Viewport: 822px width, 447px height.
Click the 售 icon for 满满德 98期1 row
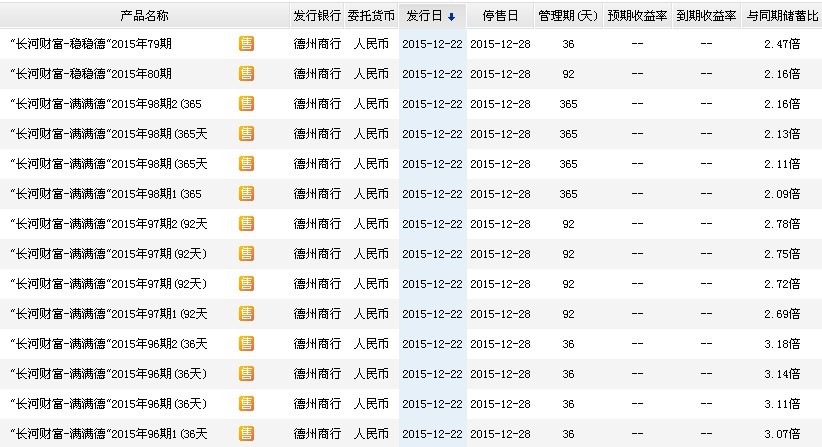(246, 193)
